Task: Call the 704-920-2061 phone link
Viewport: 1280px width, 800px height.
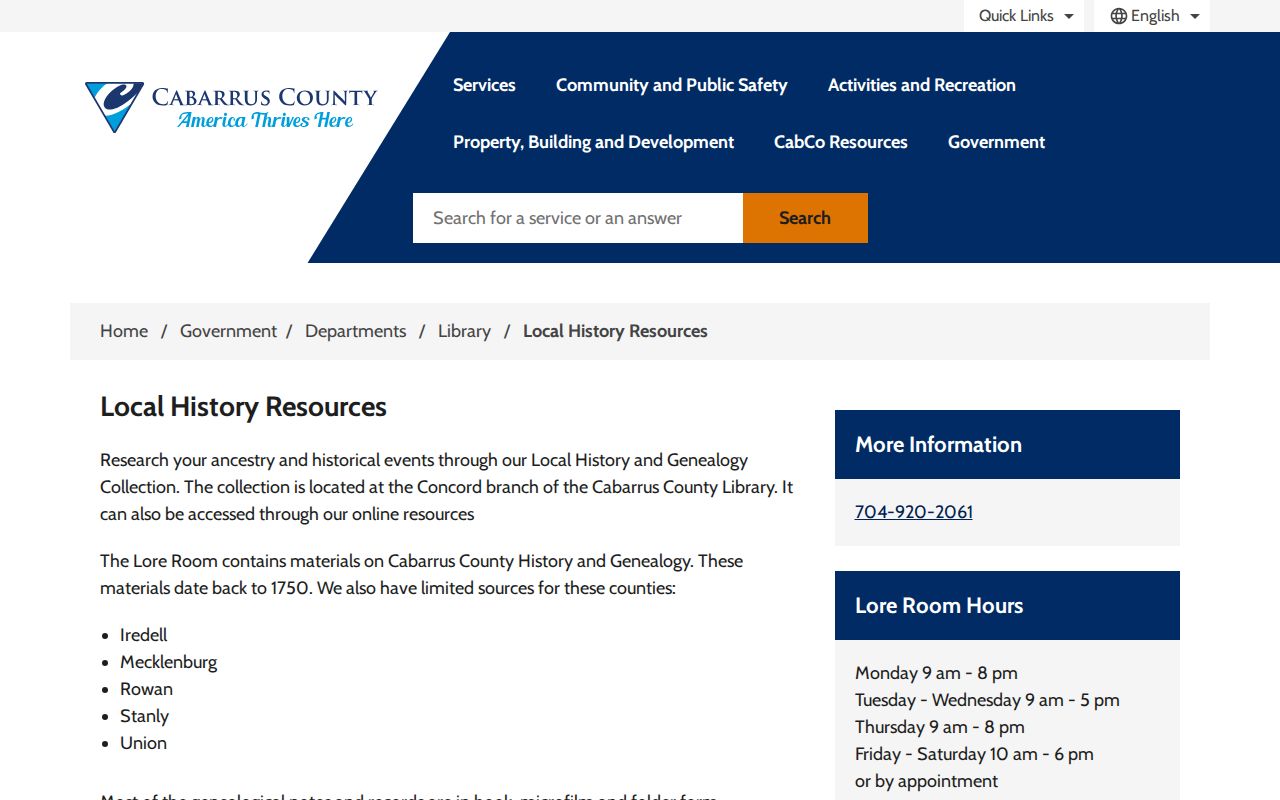Action: click(914, 512)
